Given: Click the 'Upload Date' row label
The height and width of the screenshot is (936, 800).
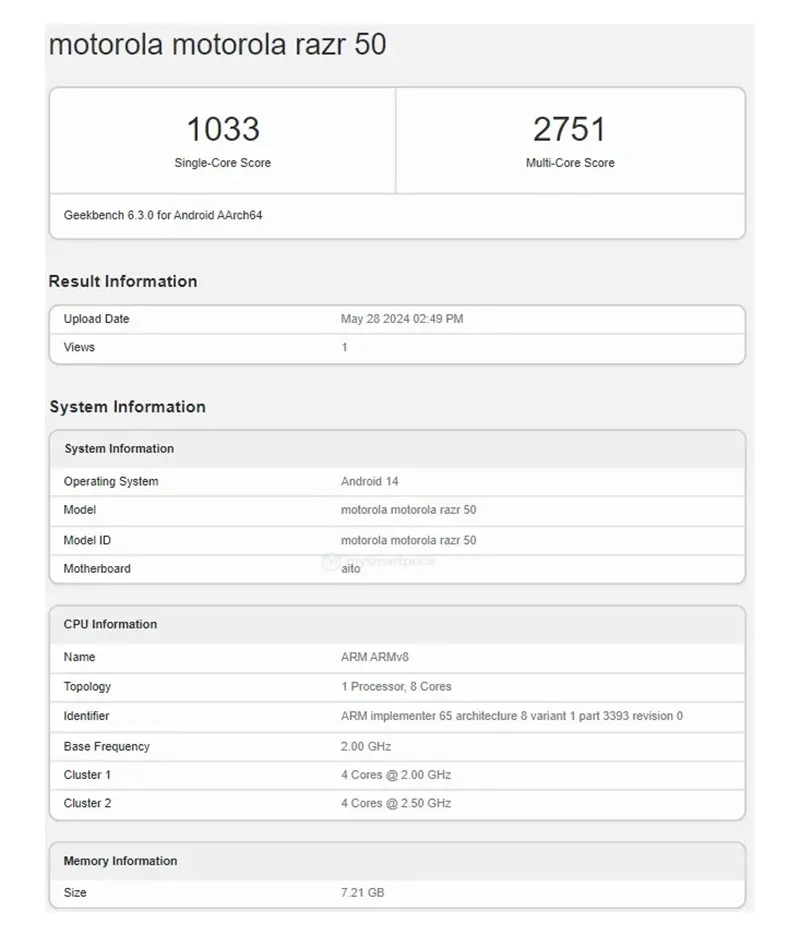Looking at the screenshot, I should [x=97, y=319].
